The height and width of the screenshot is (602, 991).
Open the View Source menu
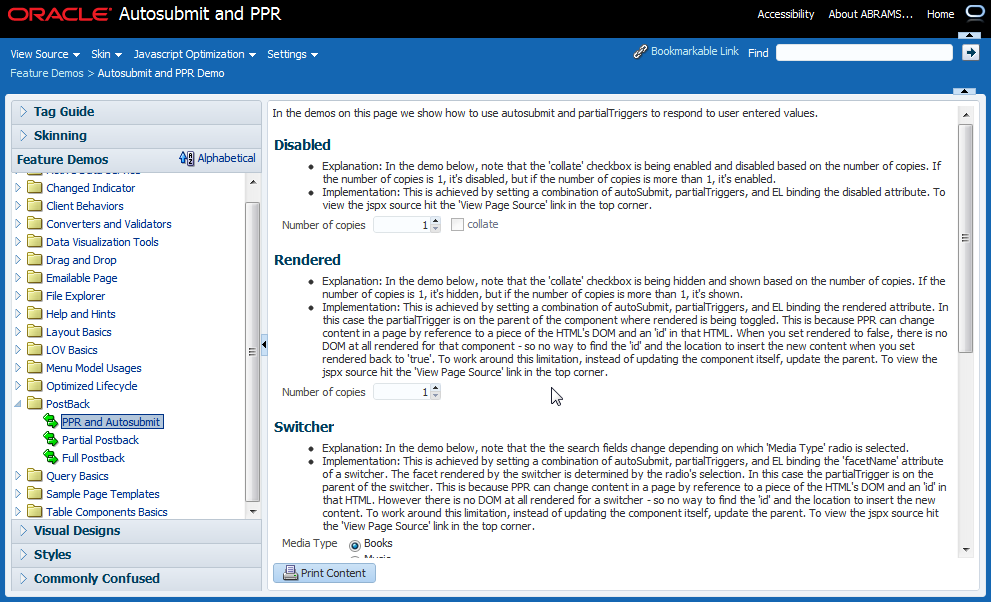click(x=45, y=54)
